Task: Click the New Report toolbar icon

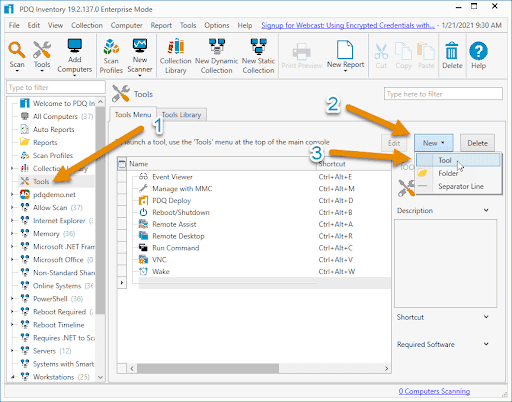Action: point(345,50)
